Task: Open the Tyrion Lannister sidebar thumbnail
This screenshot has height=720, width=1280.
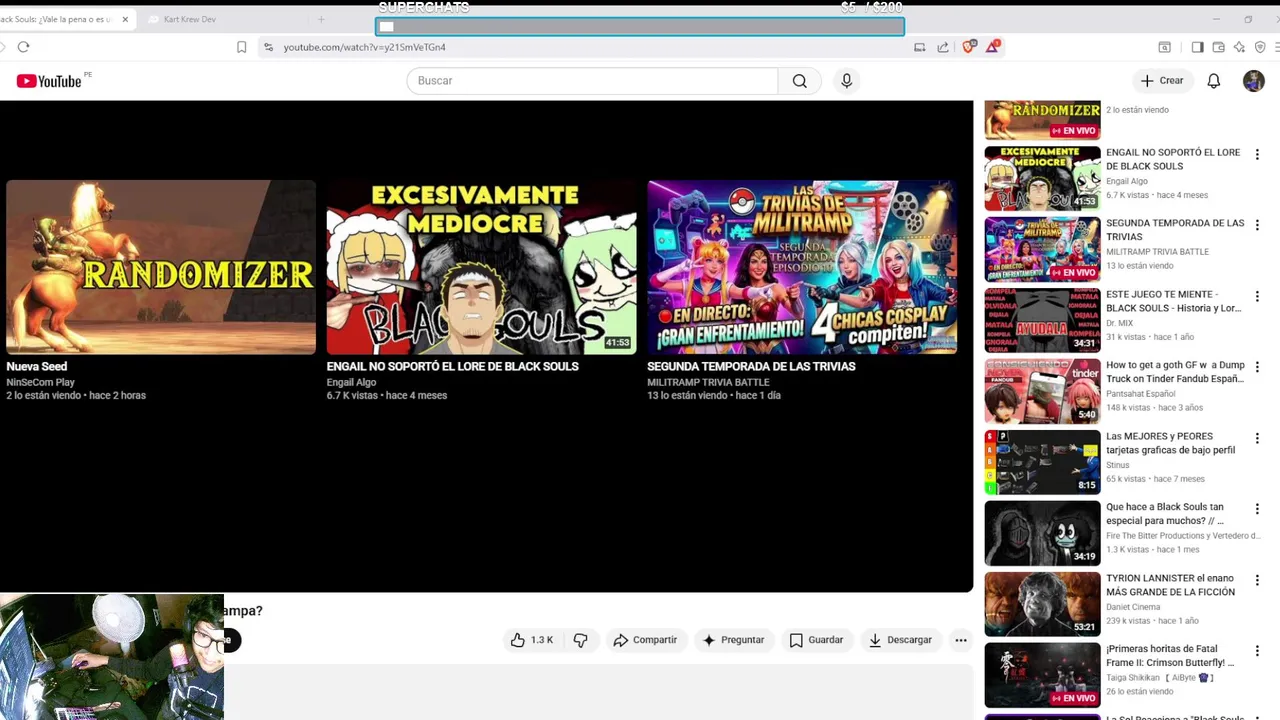Action: pyautogui.click(x=1042, y=604)
